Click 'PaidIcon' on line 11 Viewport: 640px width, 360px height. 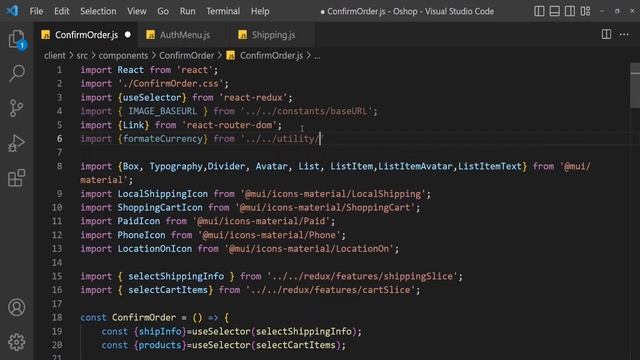(x=139, y=221)
